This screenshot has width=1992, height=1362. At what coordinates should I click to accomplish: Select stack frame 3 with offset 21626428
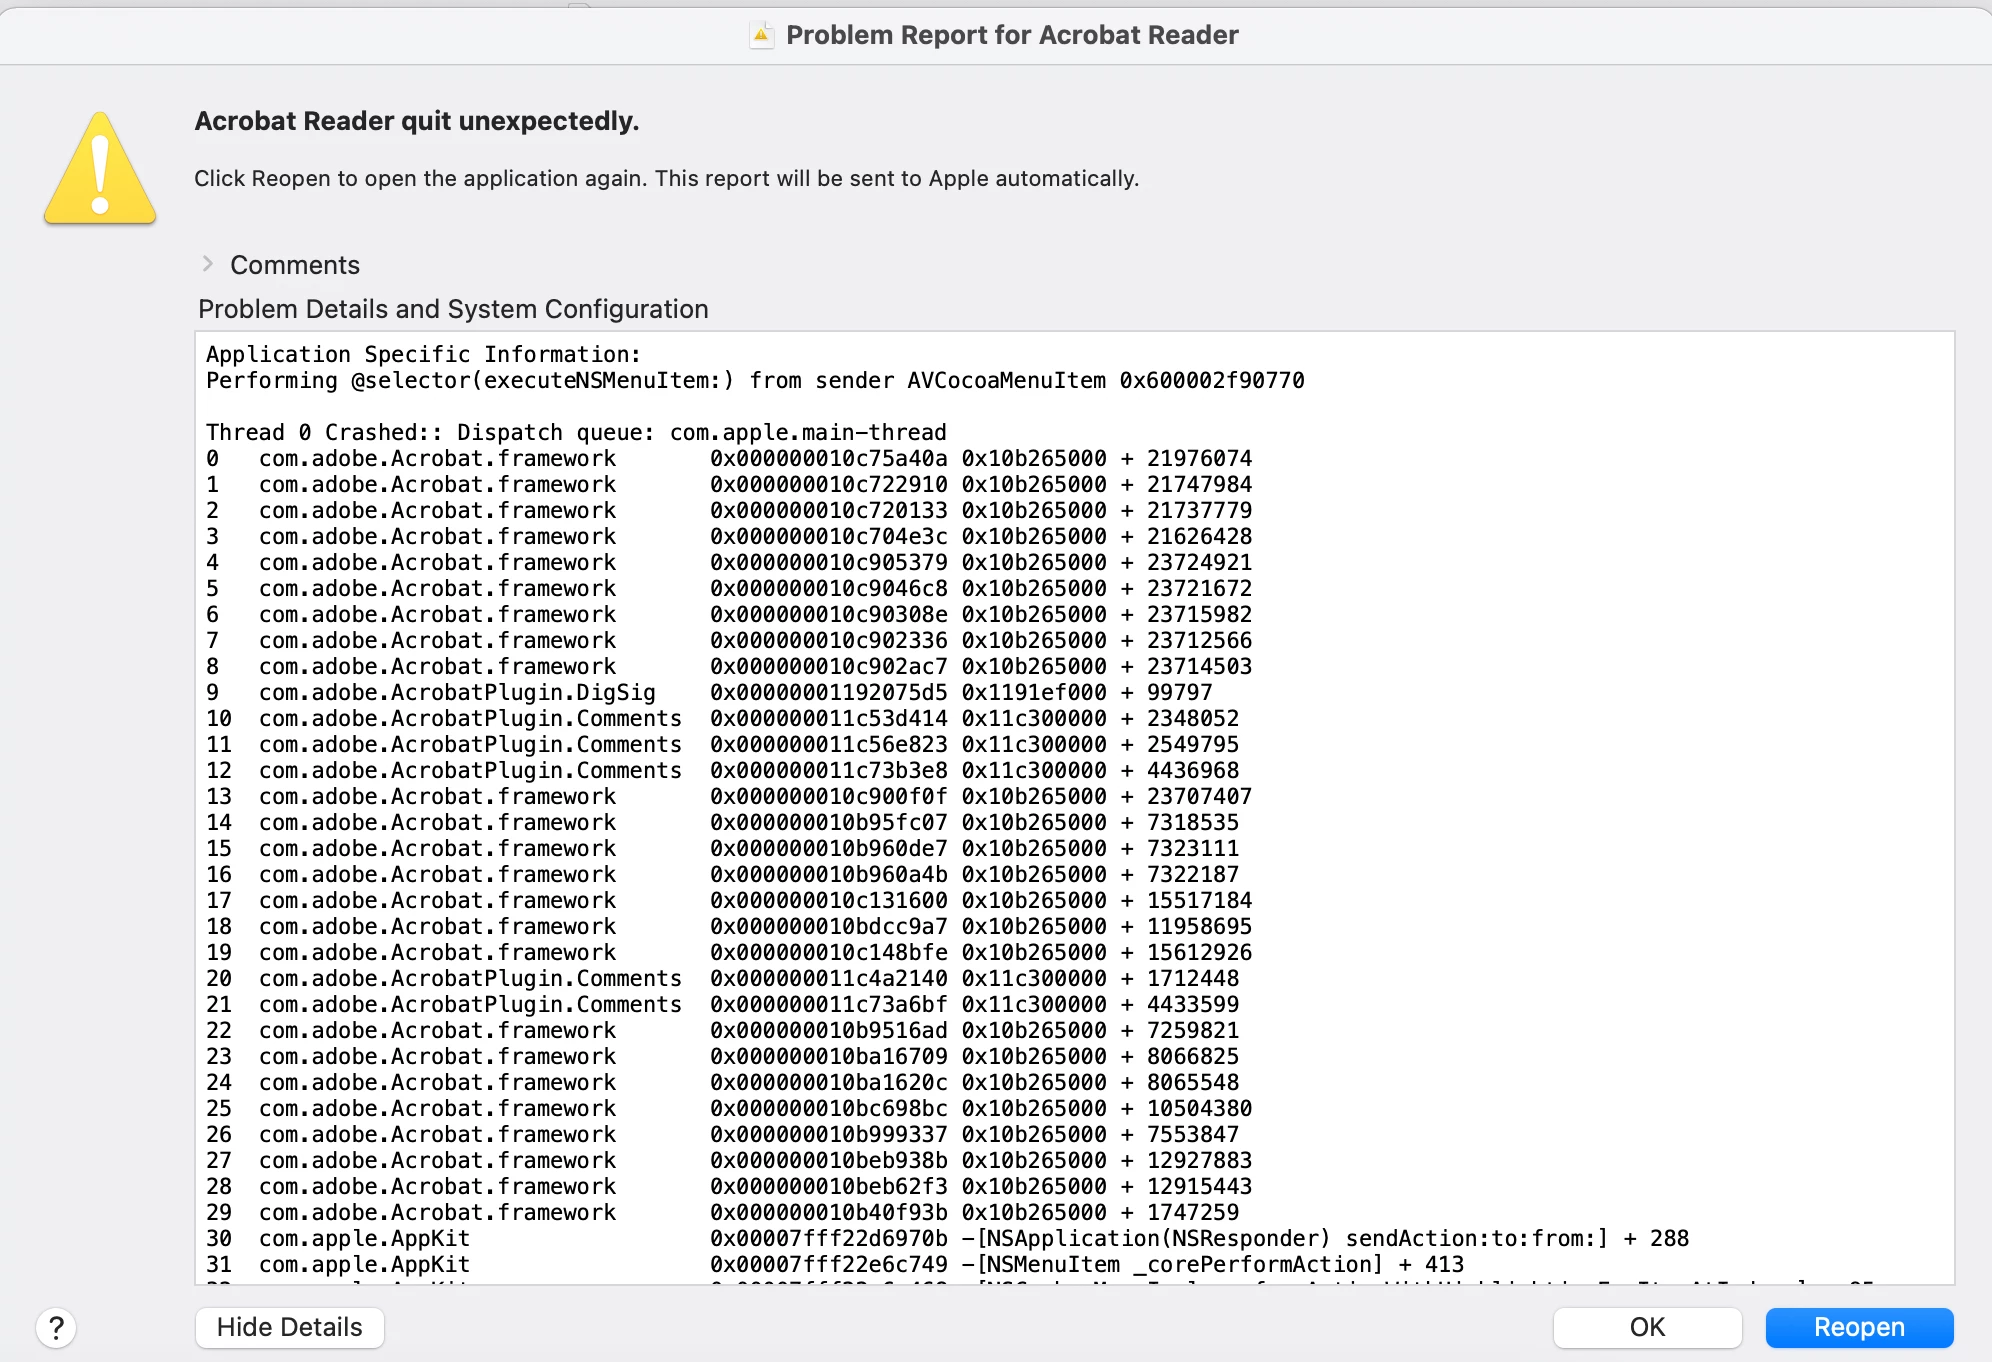pyautogui.click(x=729, y=536)
